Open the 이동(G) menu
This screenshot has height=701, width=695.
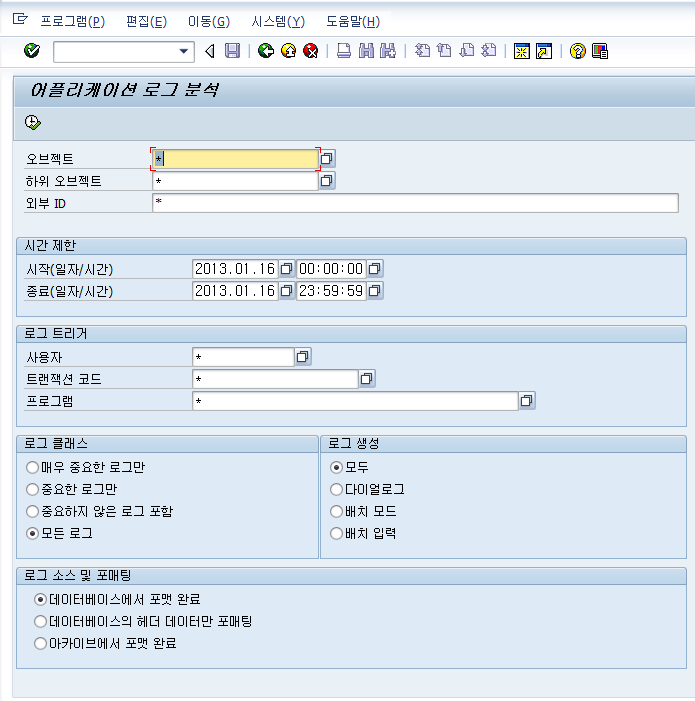pos(209,21)
